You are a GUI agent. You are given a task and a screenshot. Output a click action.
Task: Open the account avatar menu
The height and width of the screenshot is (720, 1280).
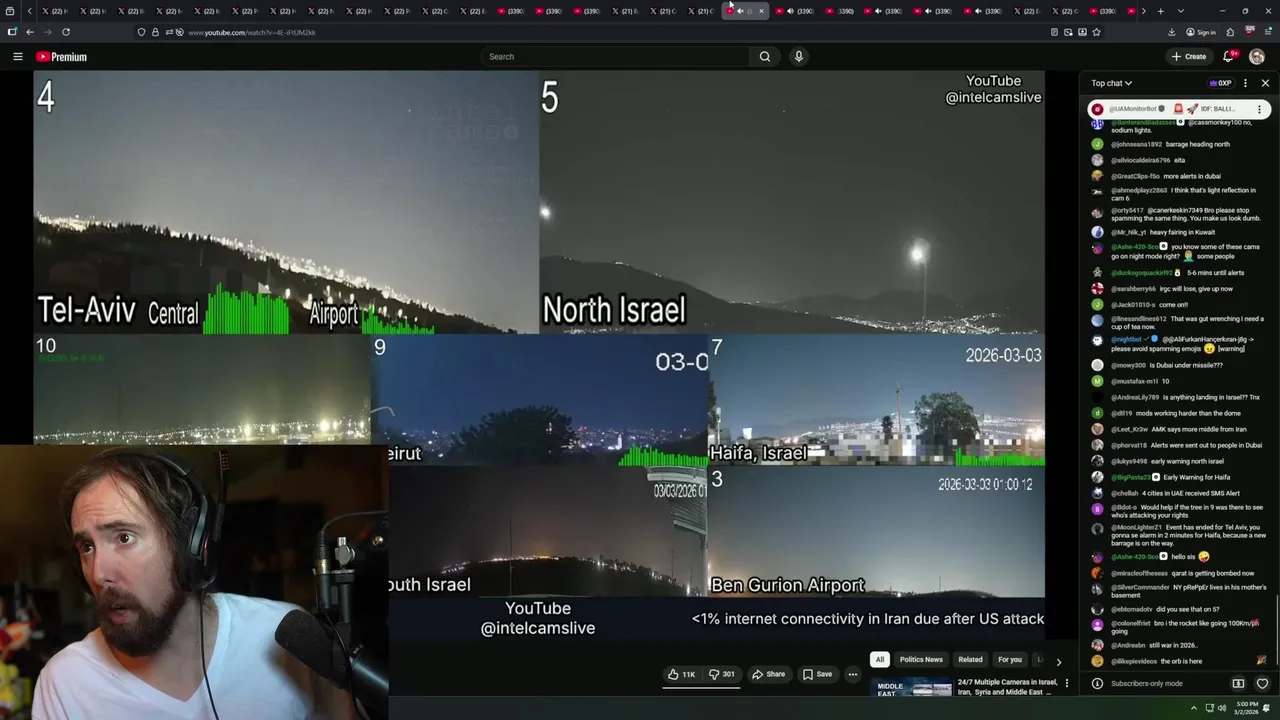pyautogui.click(x=1257, y=57)
